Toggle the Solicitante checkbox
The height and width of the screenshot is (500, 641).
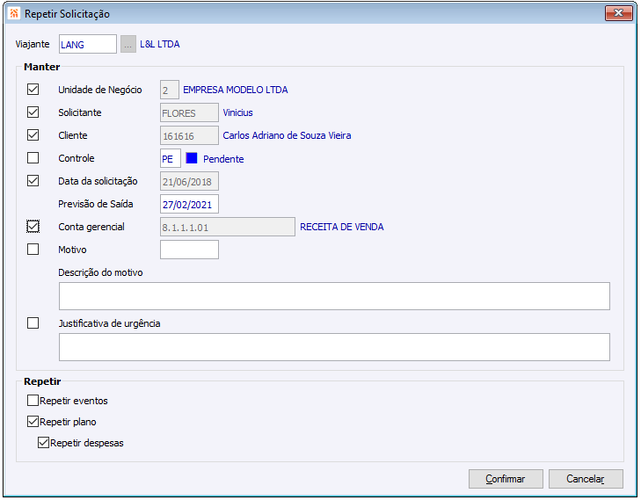tap(33, 112)
